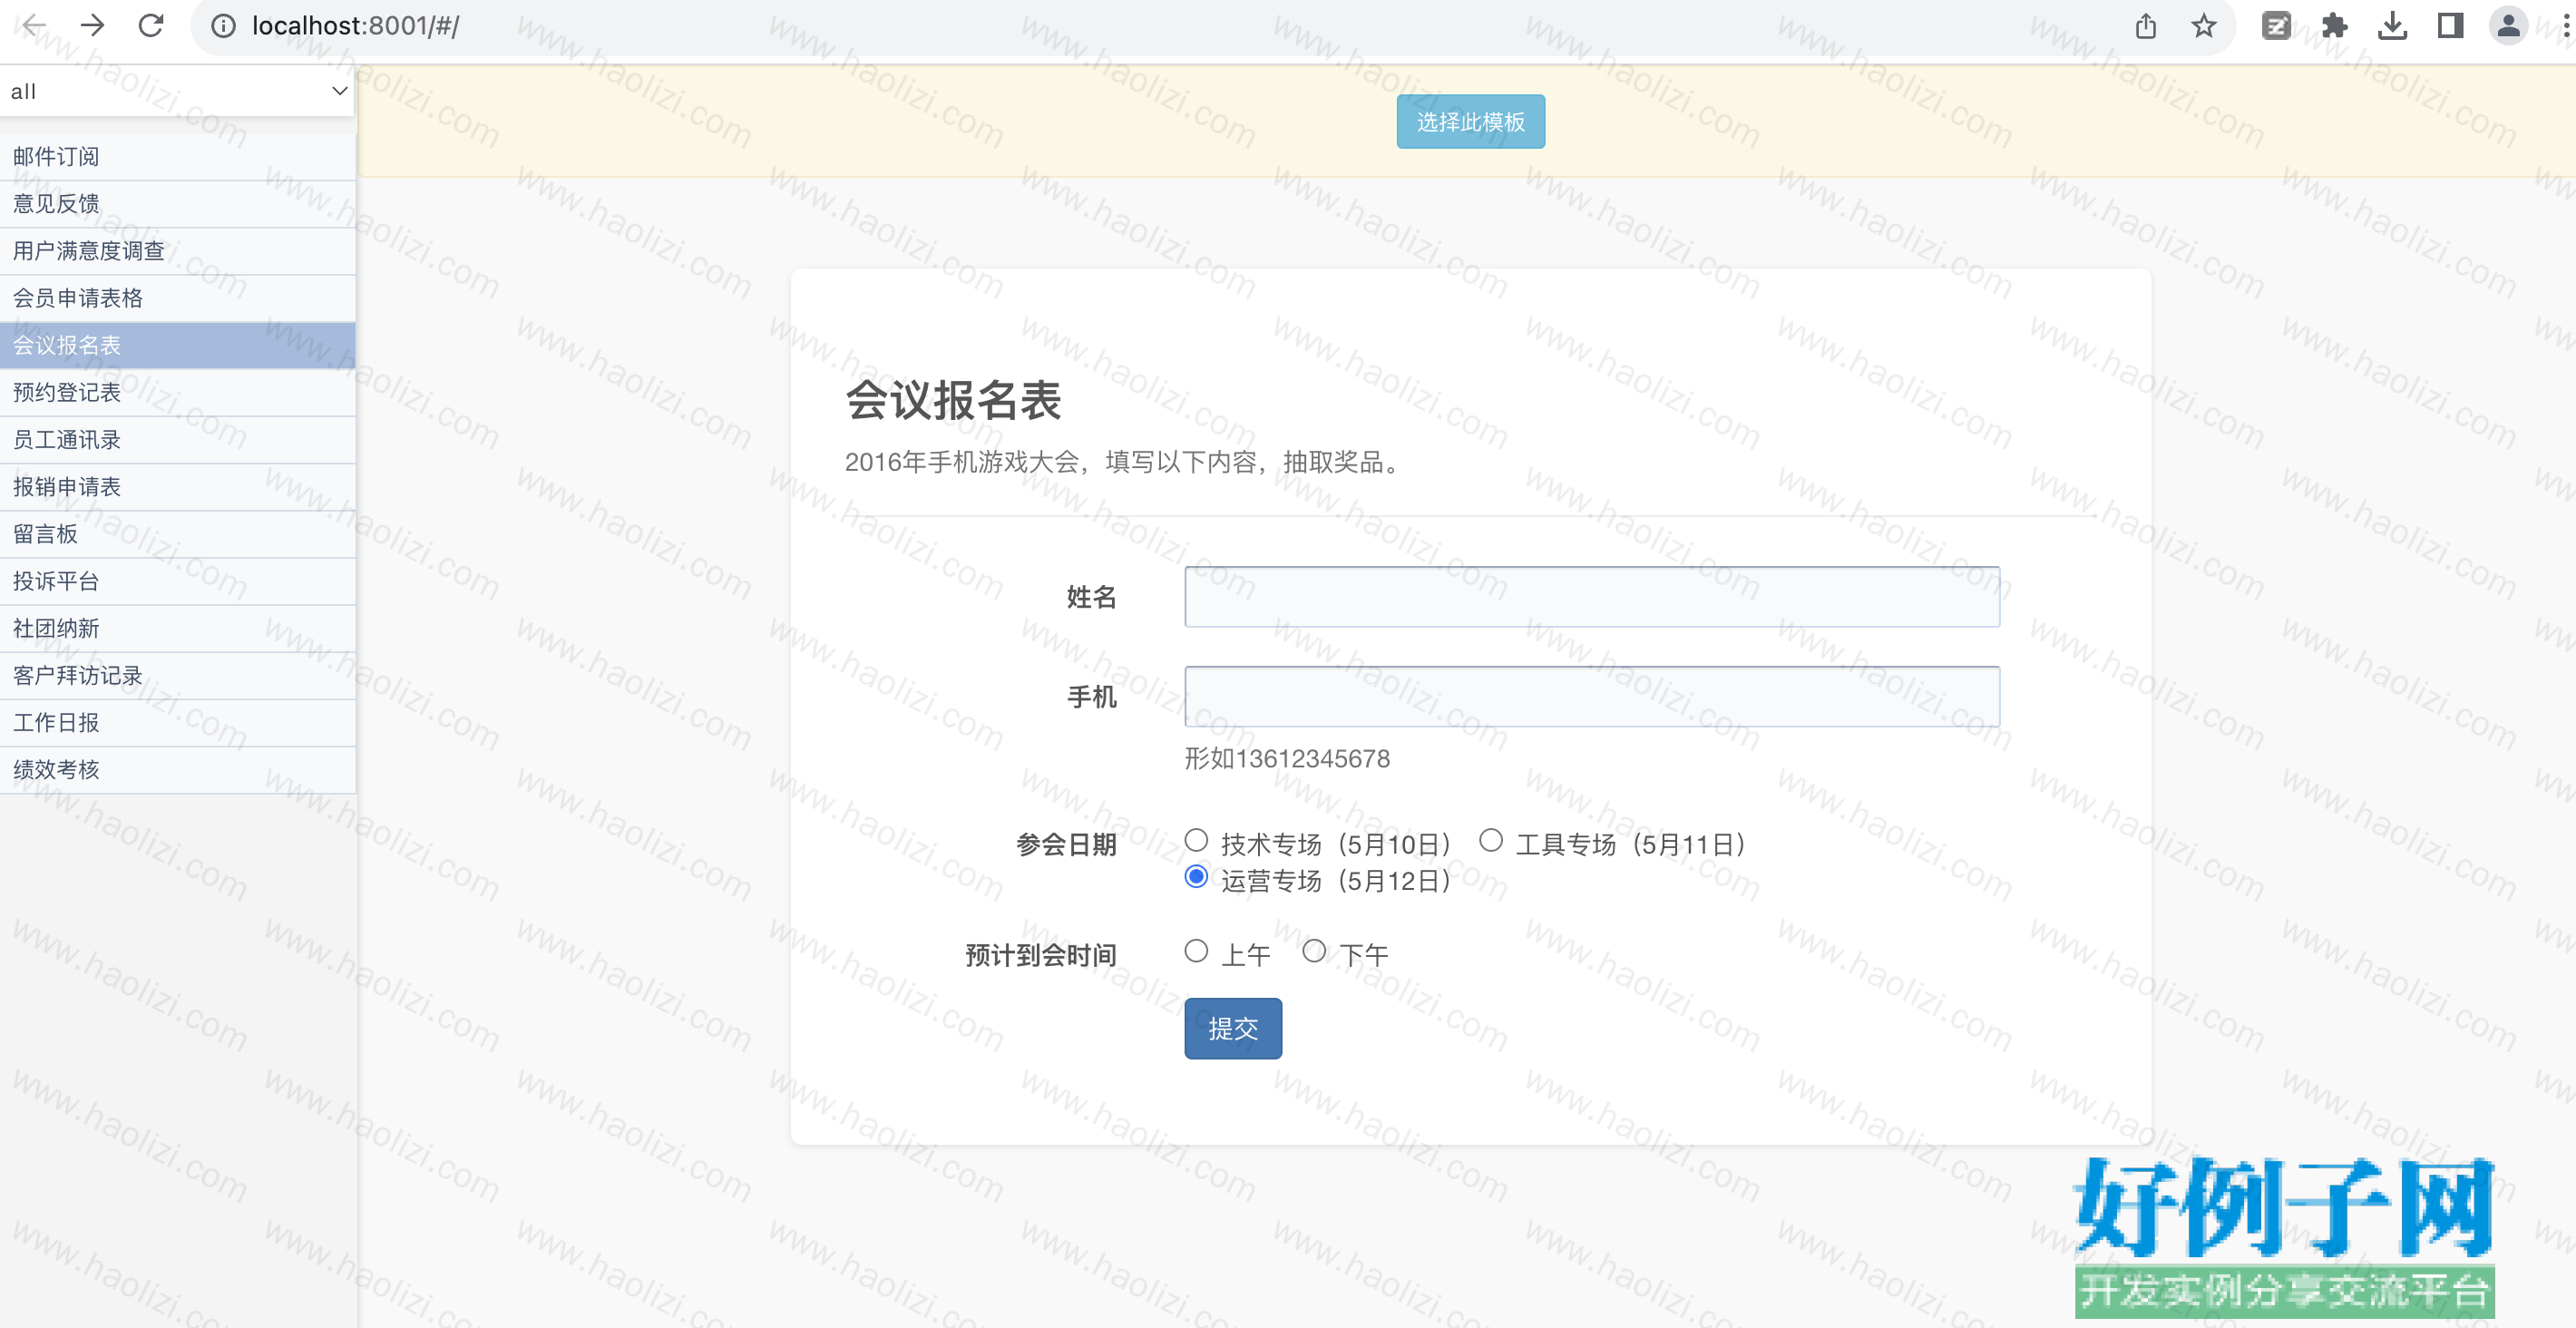Select 工具专场（5月11日）radio button

1491,840
